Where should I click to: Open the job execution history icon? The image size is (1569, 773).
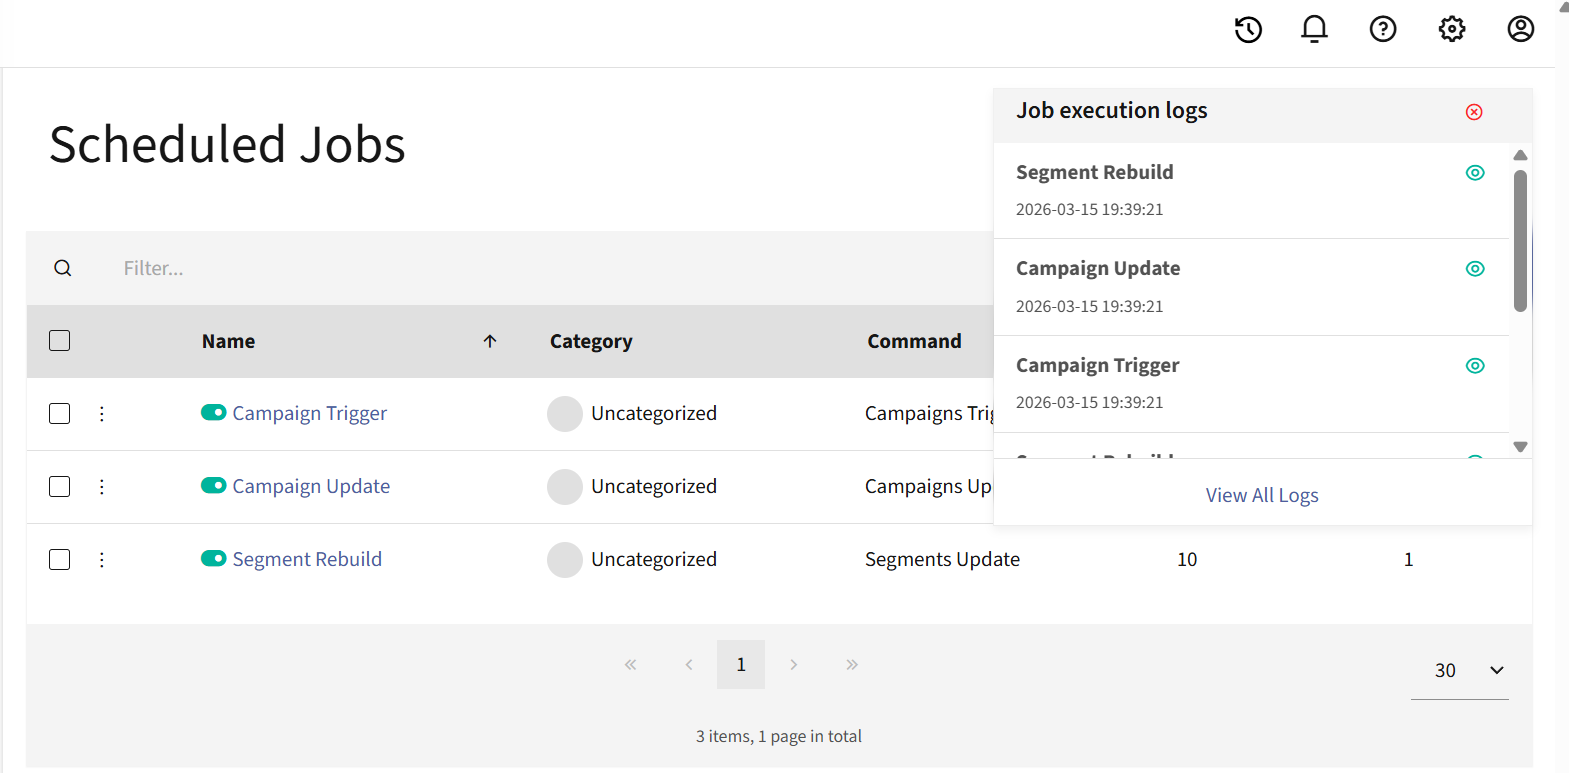coord(1248,30)
